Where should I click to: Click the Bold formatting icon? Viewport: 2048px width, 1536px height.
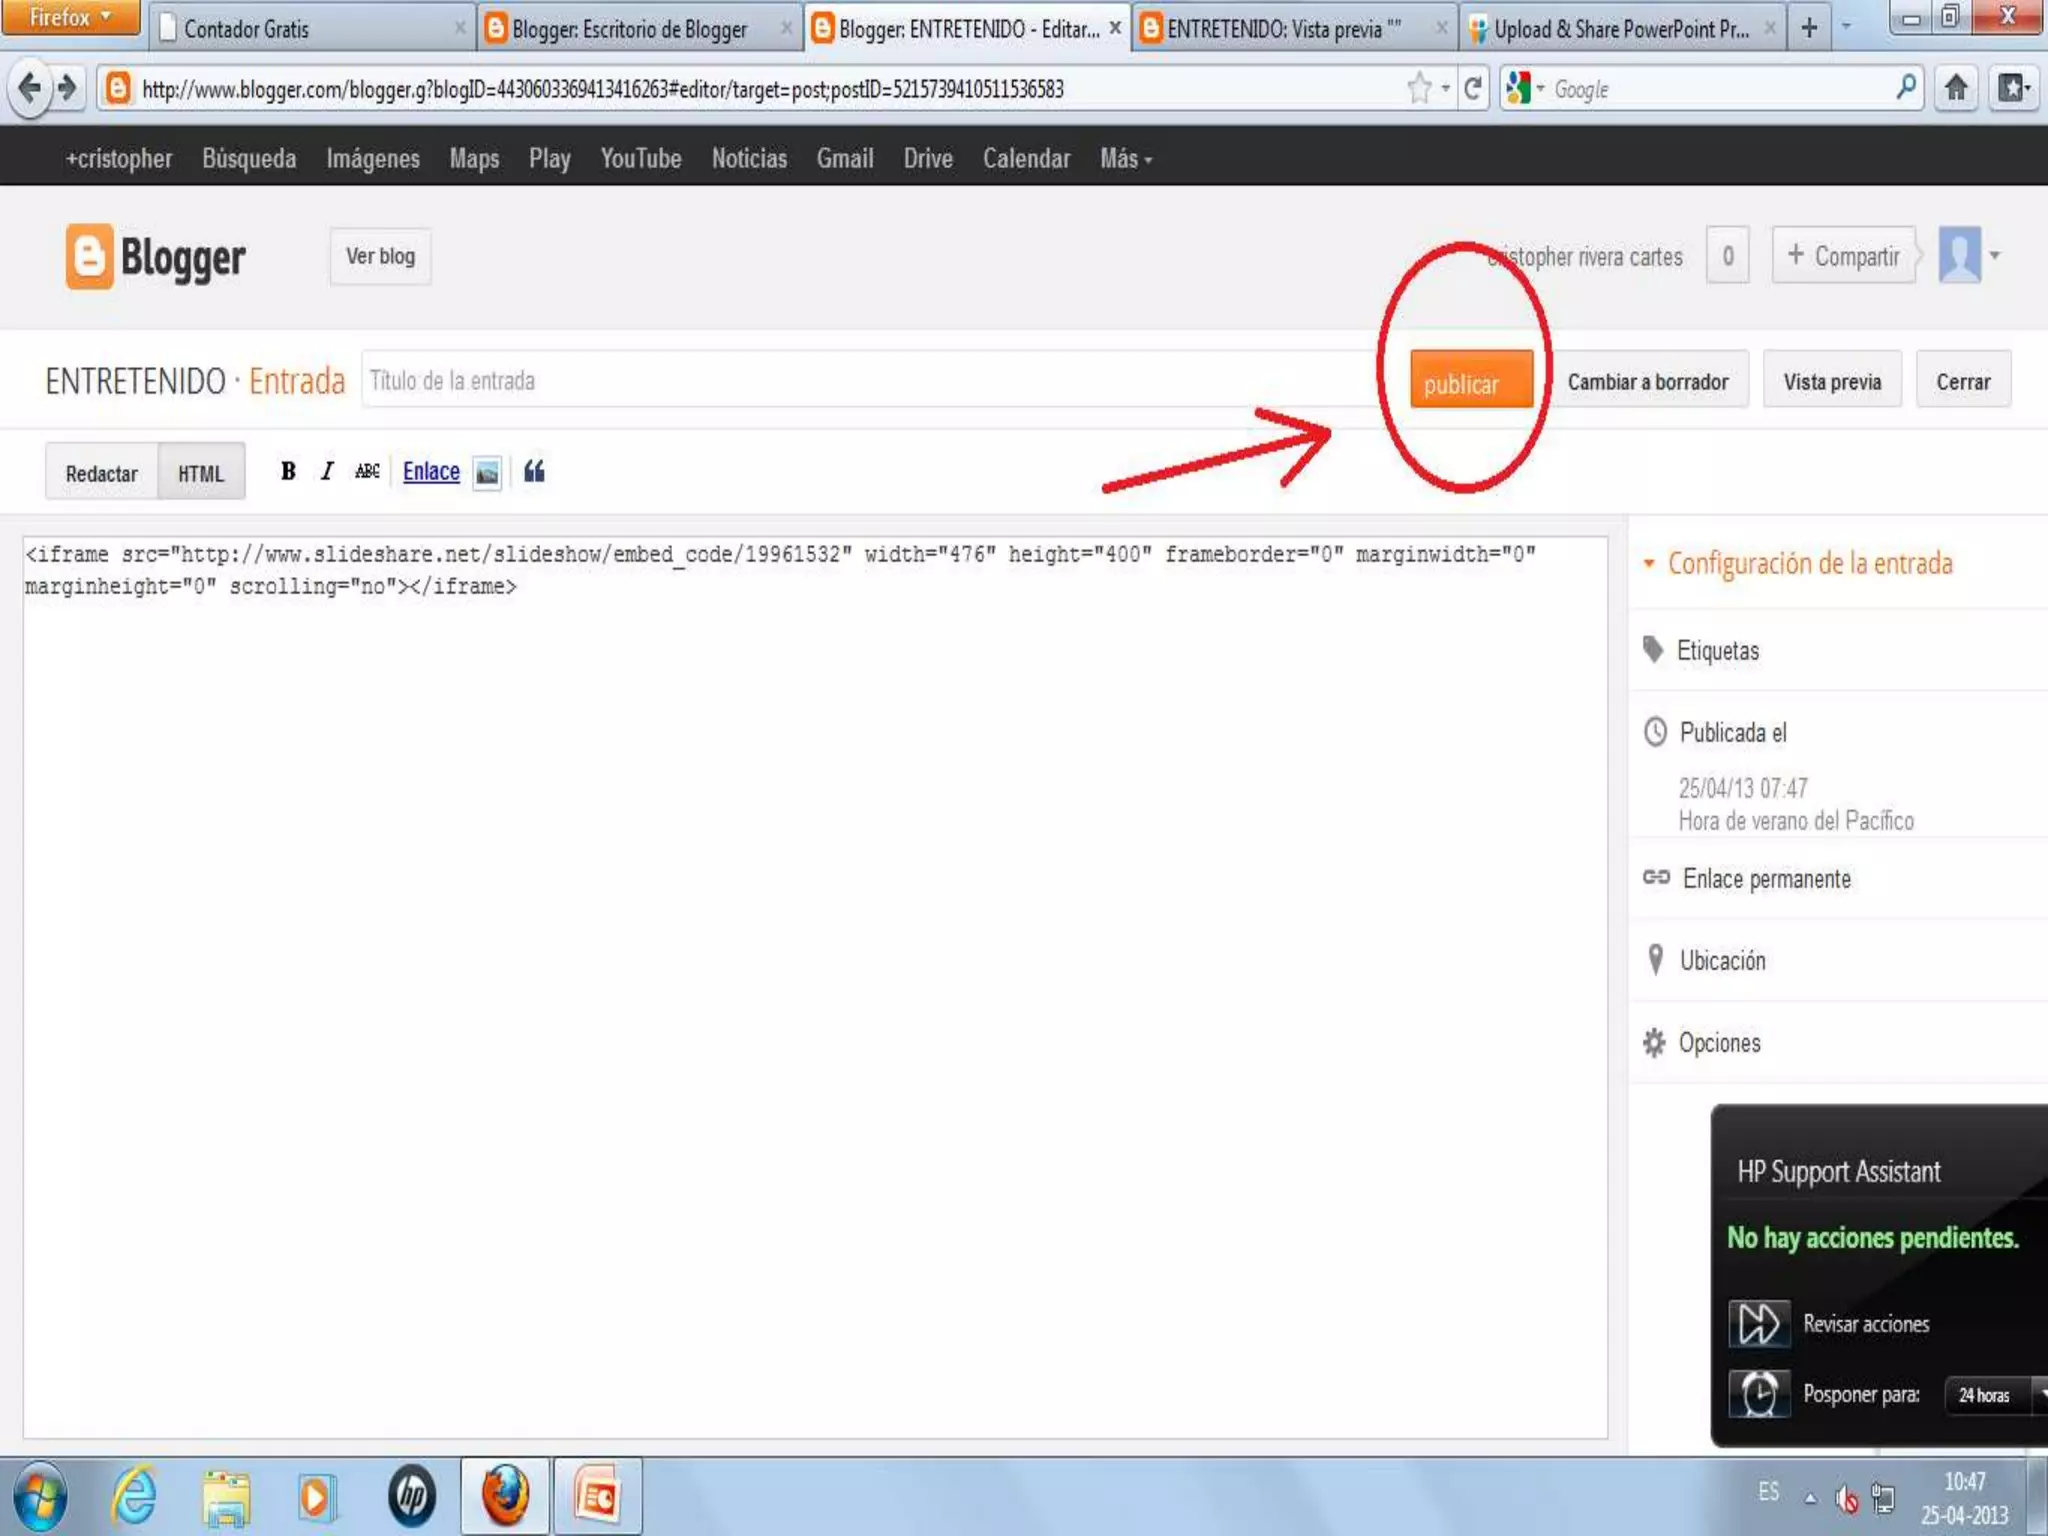[x=288, y=471]
